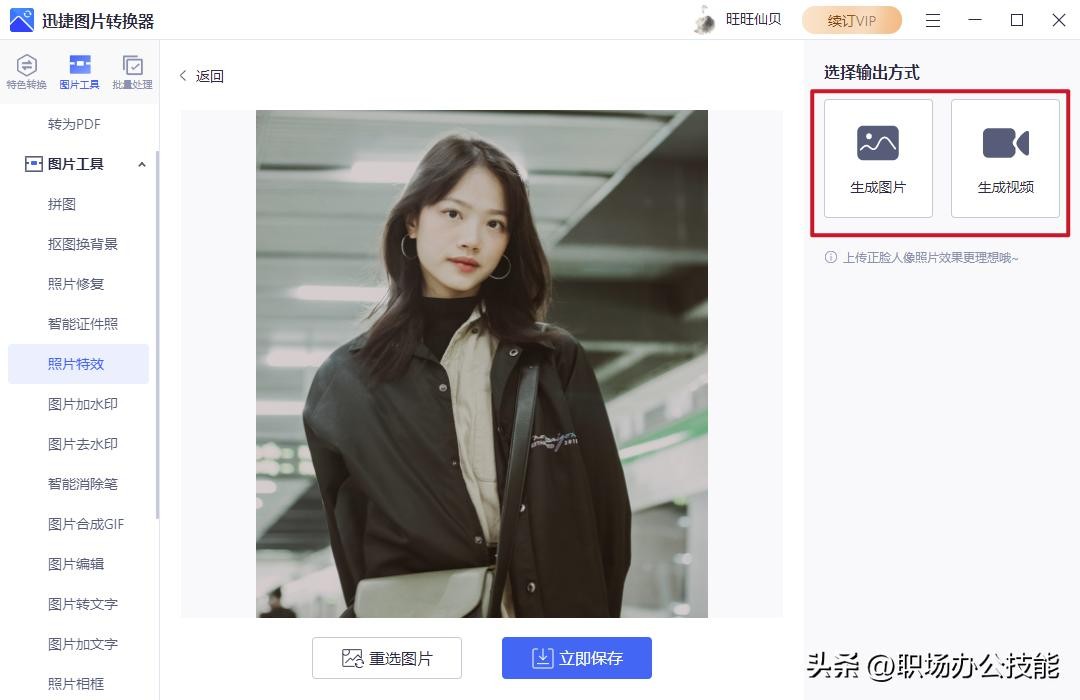Open 抠图换背景 in the sidebar
1080x700 pixels.
pyautogui.click(x=83, y=244)
